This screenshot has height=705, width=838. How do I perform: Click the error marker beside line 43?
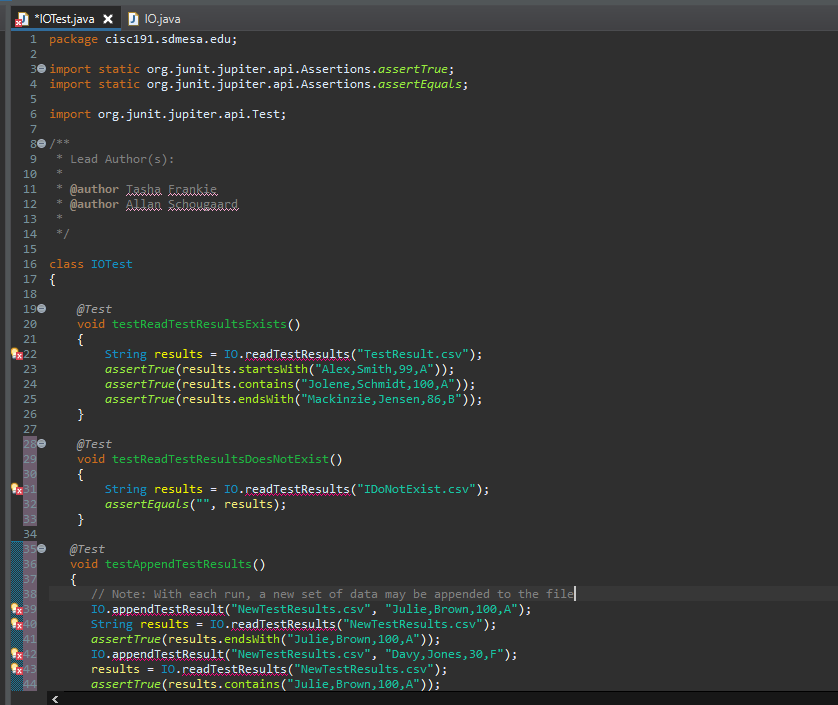(17, 669)
